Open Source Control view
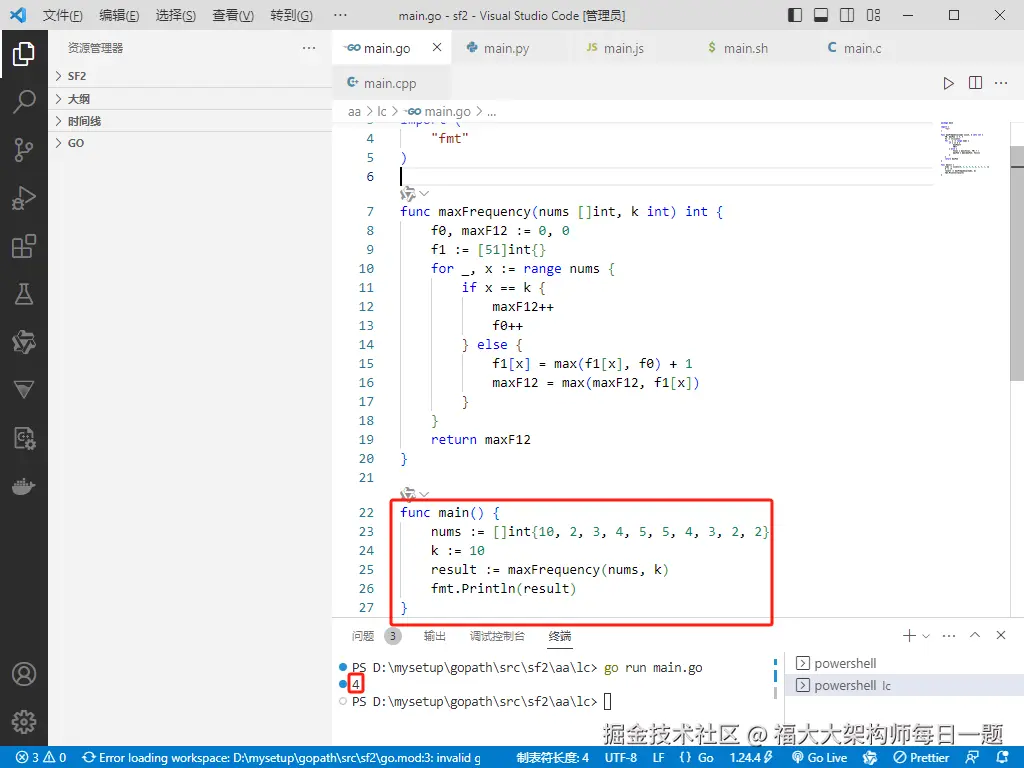This screenshot has height=768, width=1024. click(24, 150)
